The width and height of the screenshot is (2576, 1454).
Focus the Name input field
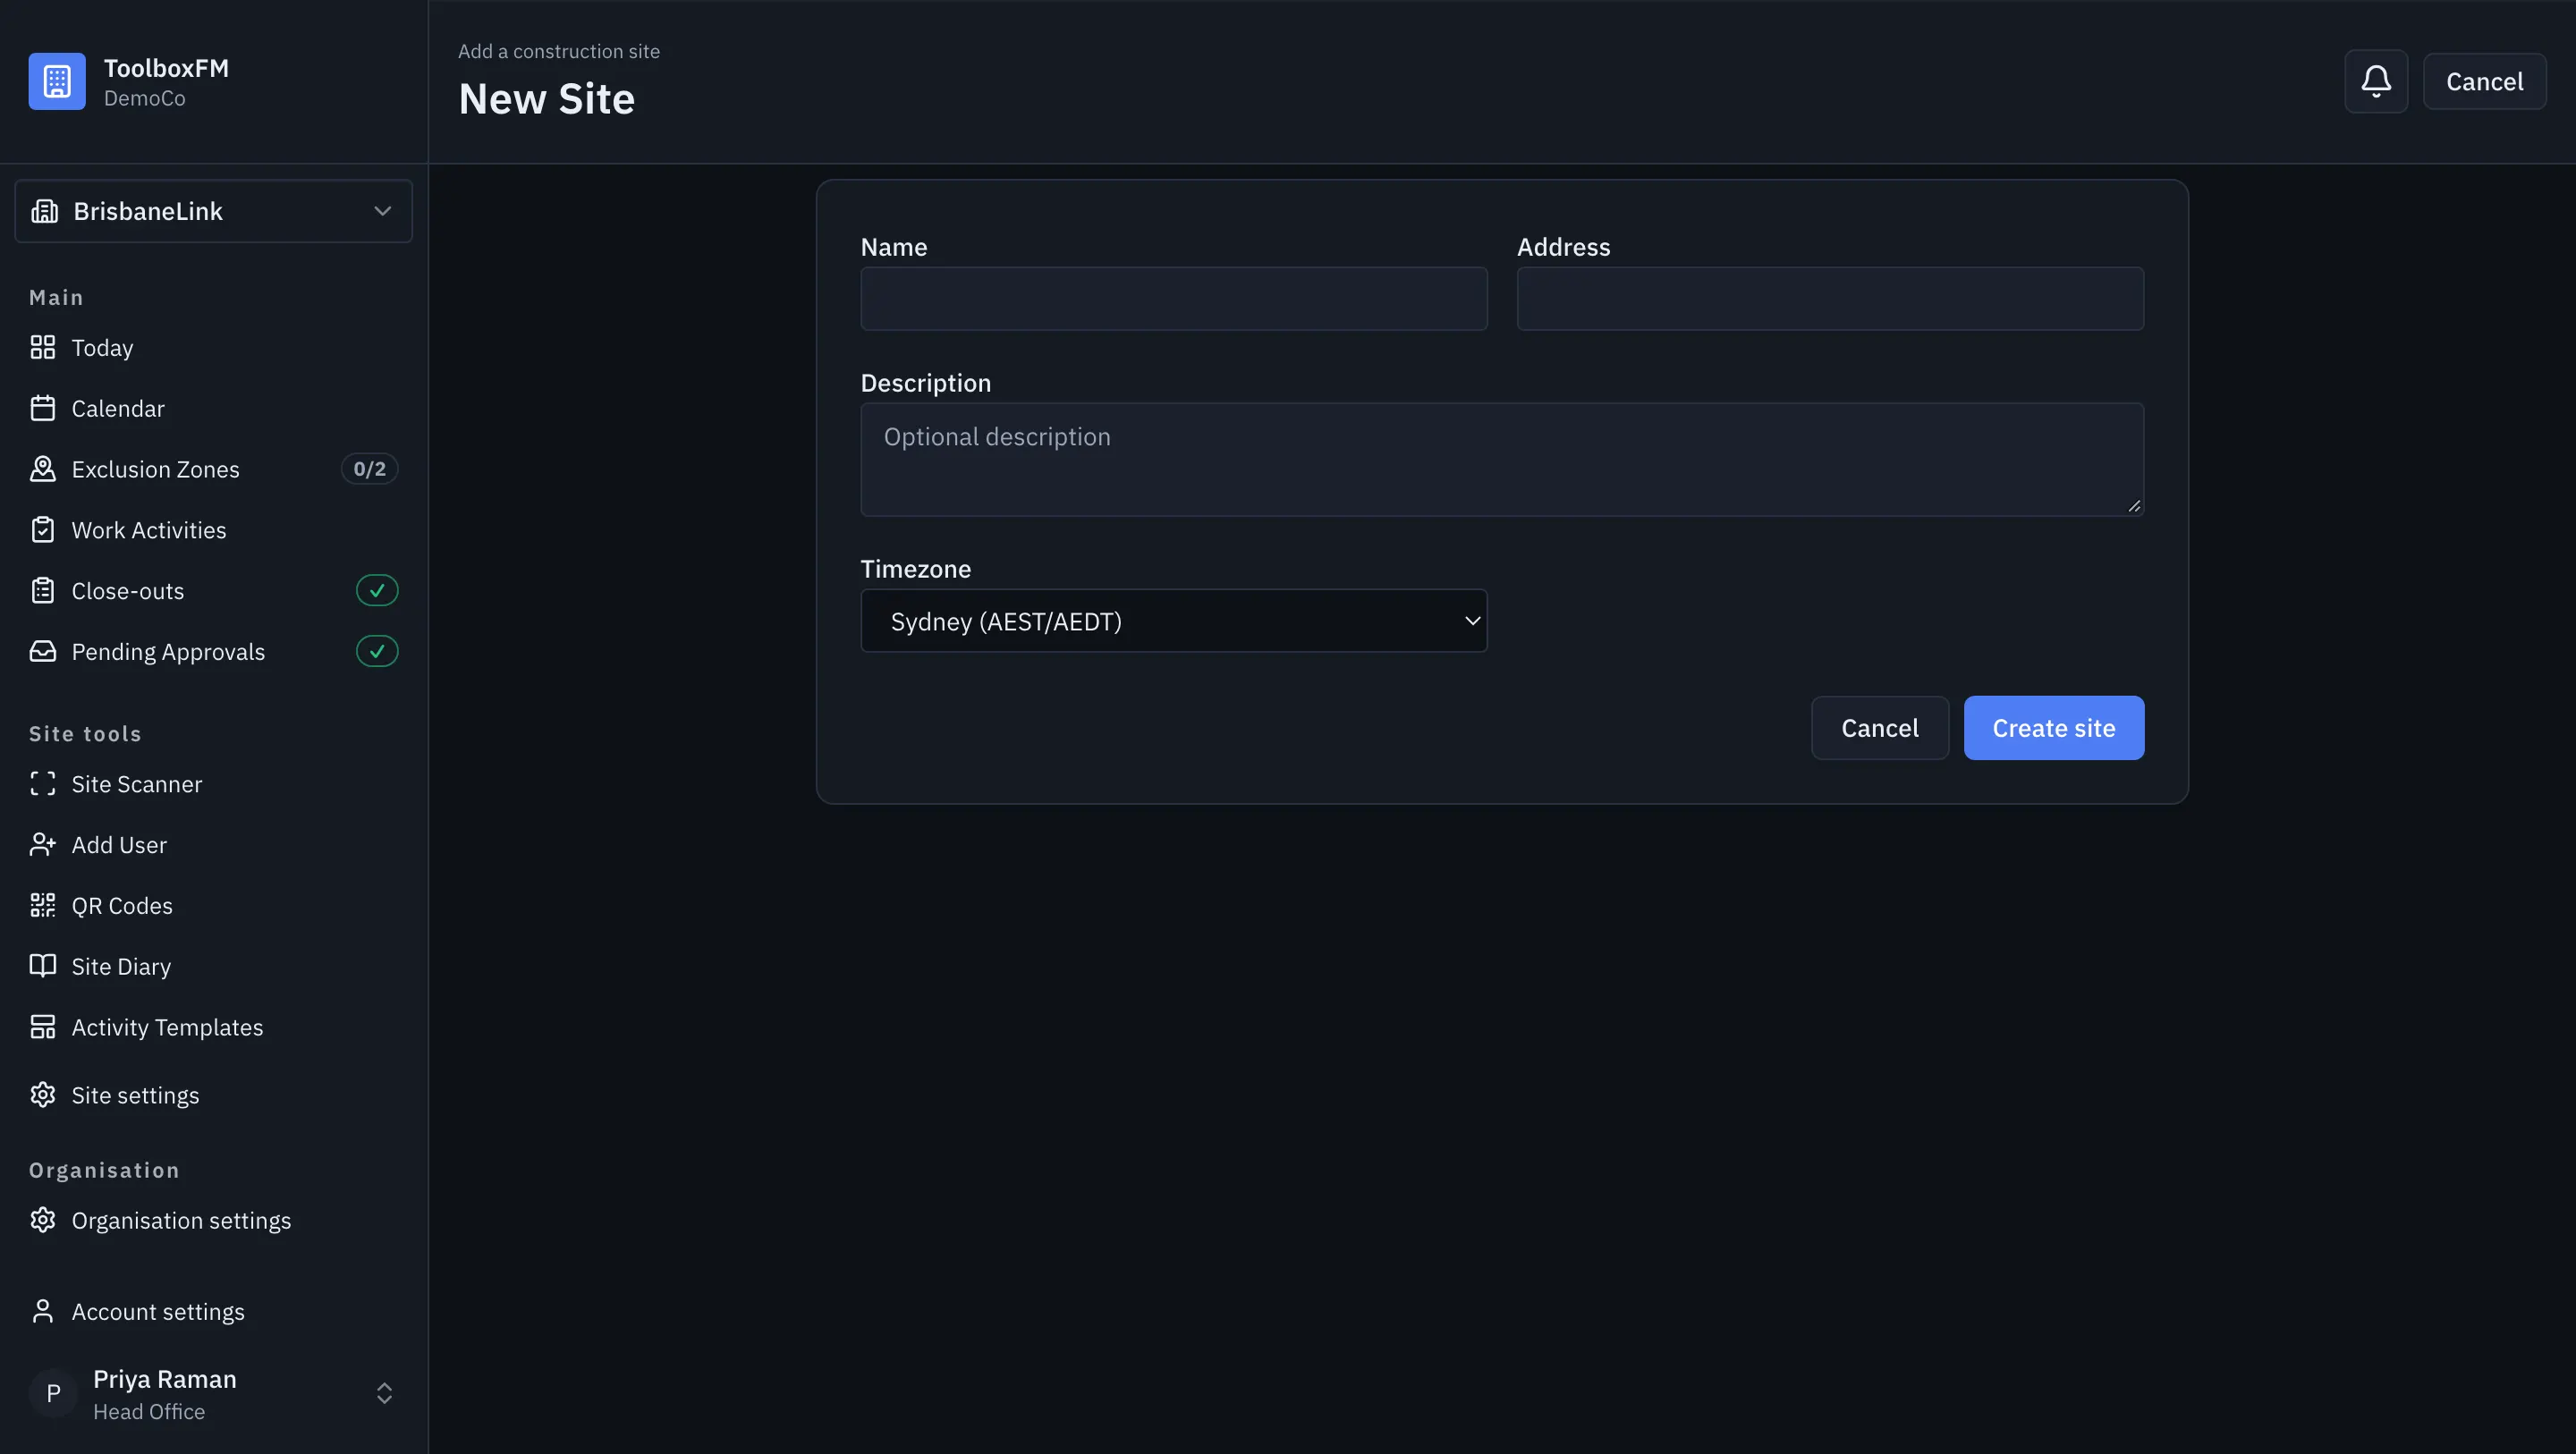pyautogui.click(x=1174, y=299)
